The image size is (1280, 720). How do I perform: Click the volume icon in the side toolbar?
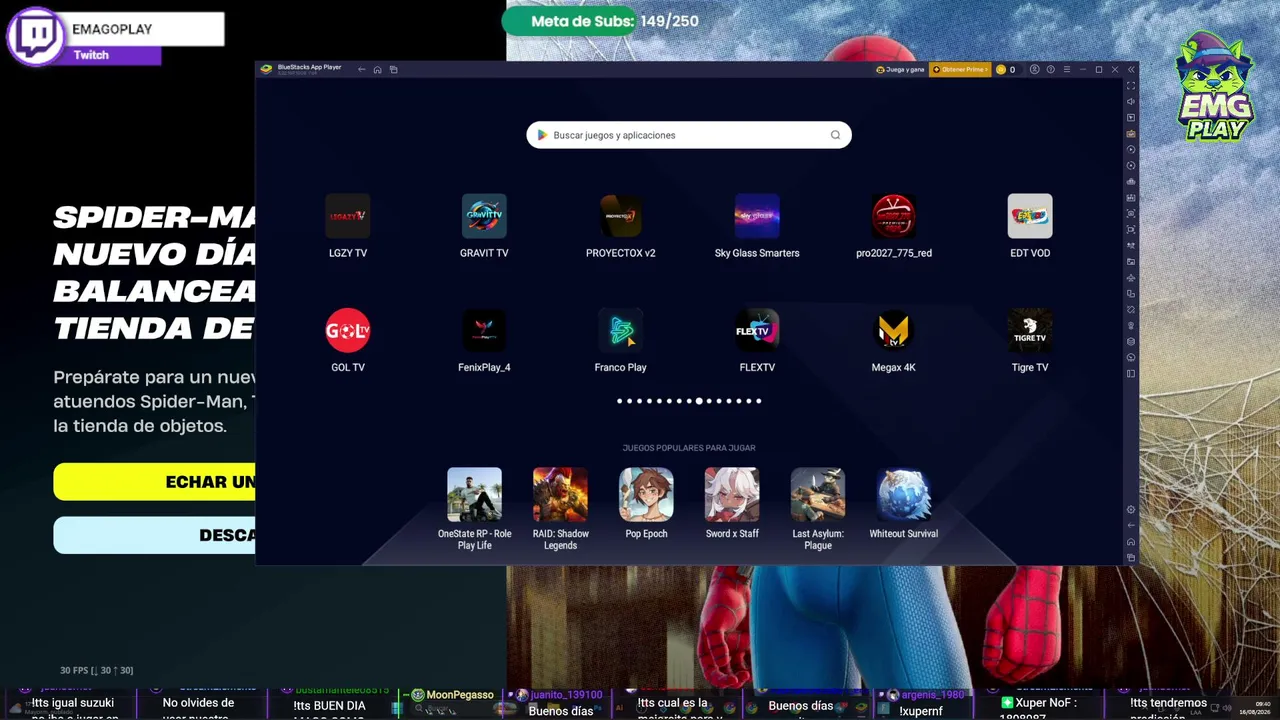click(1131, 101)
